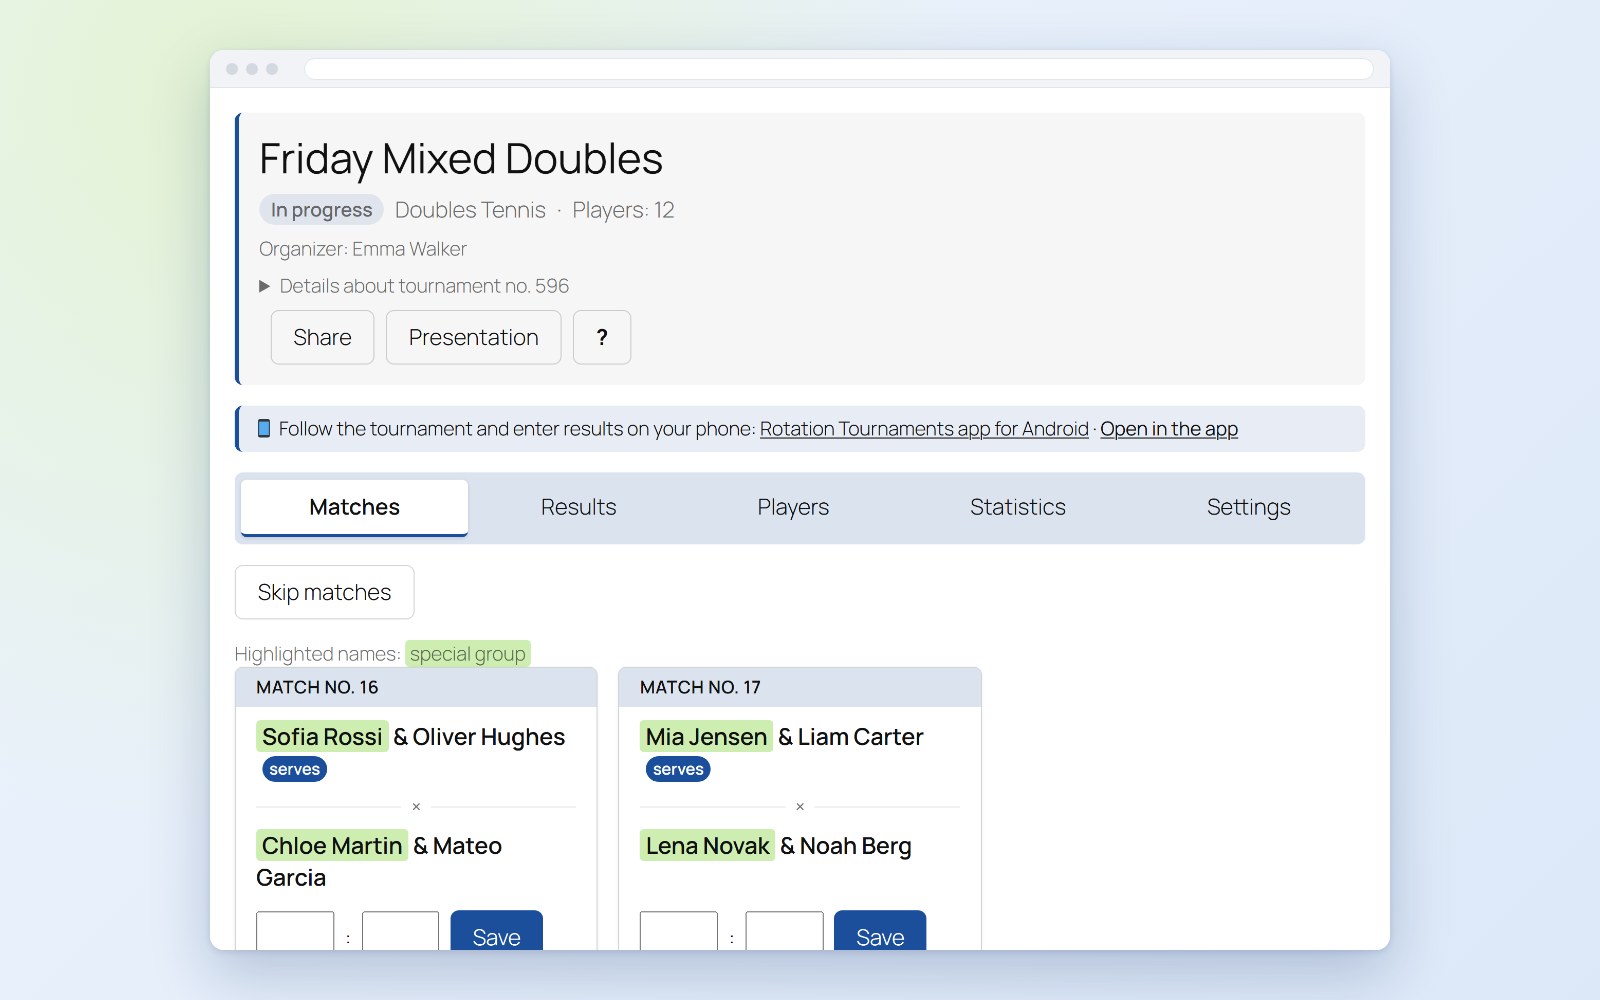The width and height of the screenshot is (1600, 1000).
Task: Click the 'In progress' status badge
Action: [321, 210]
